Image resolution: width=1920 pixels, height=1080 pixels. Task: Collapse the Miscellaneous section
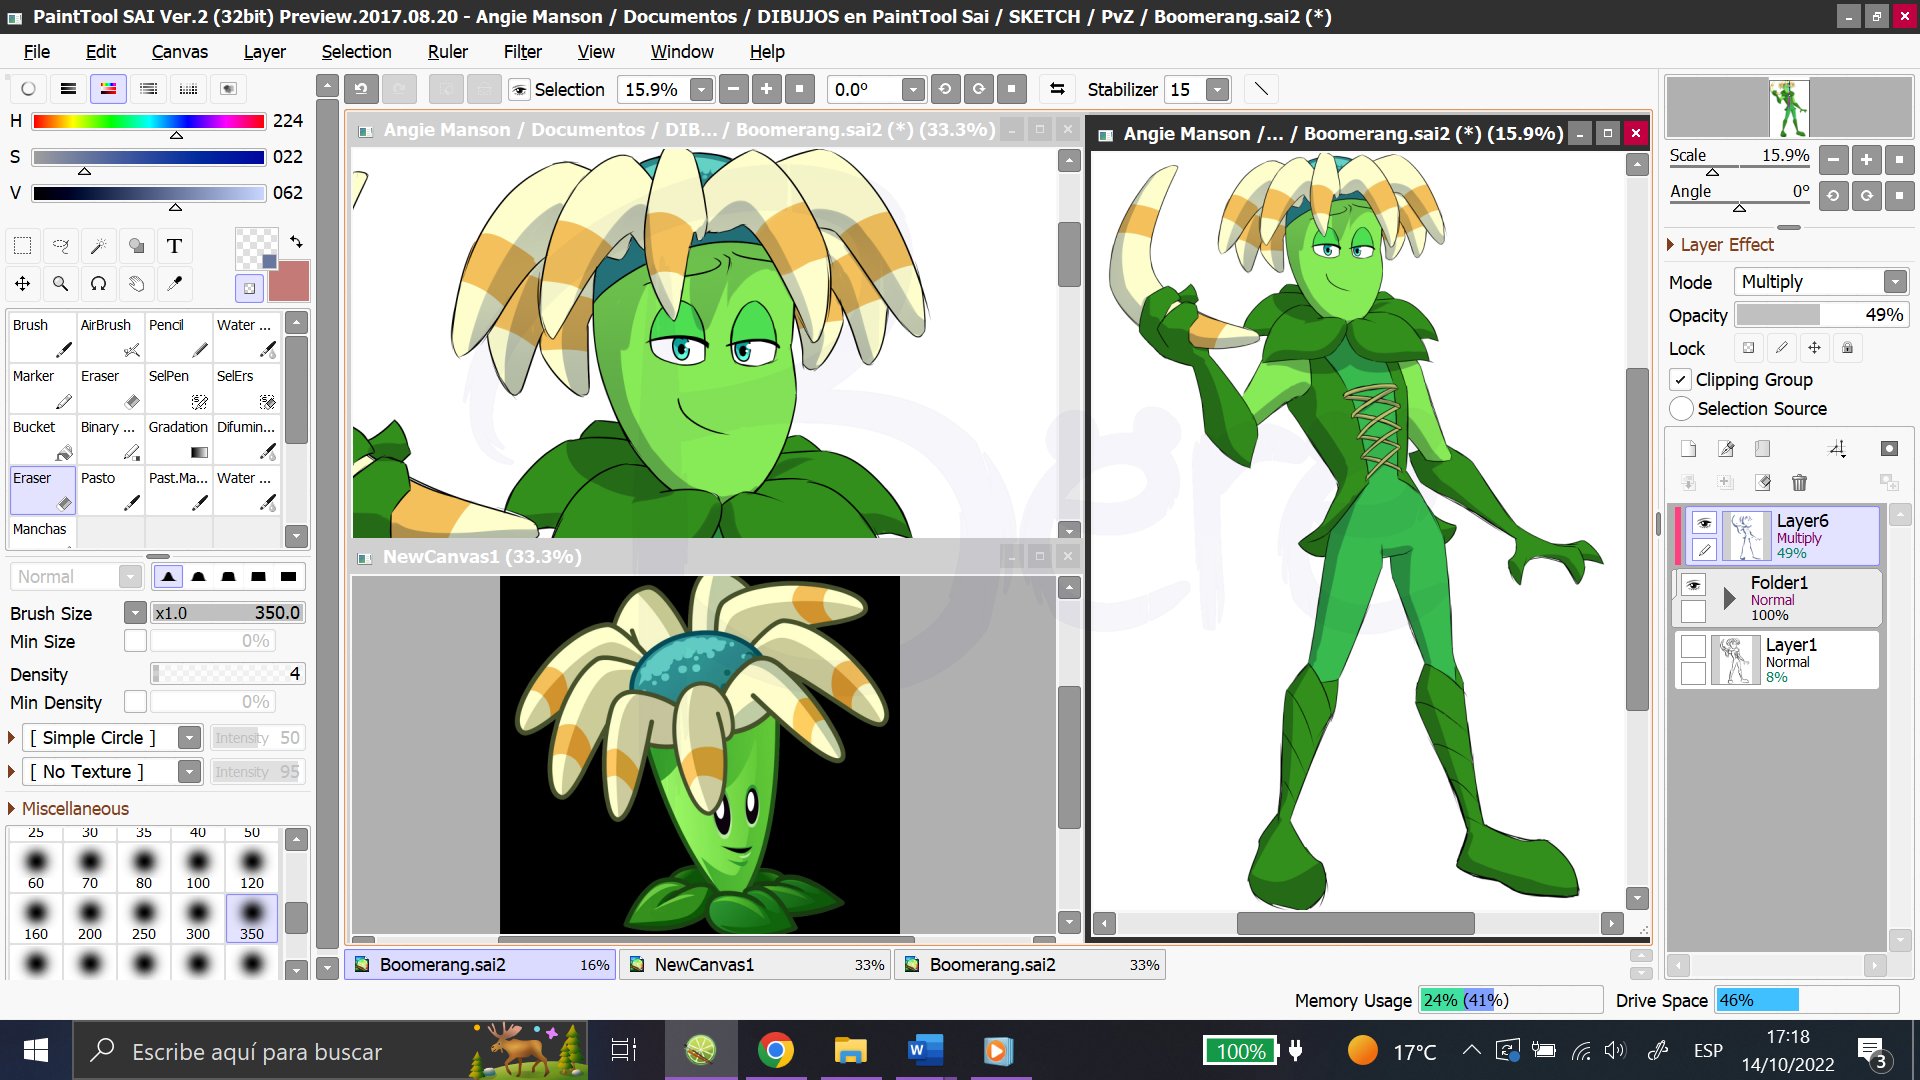click(10, 809)
